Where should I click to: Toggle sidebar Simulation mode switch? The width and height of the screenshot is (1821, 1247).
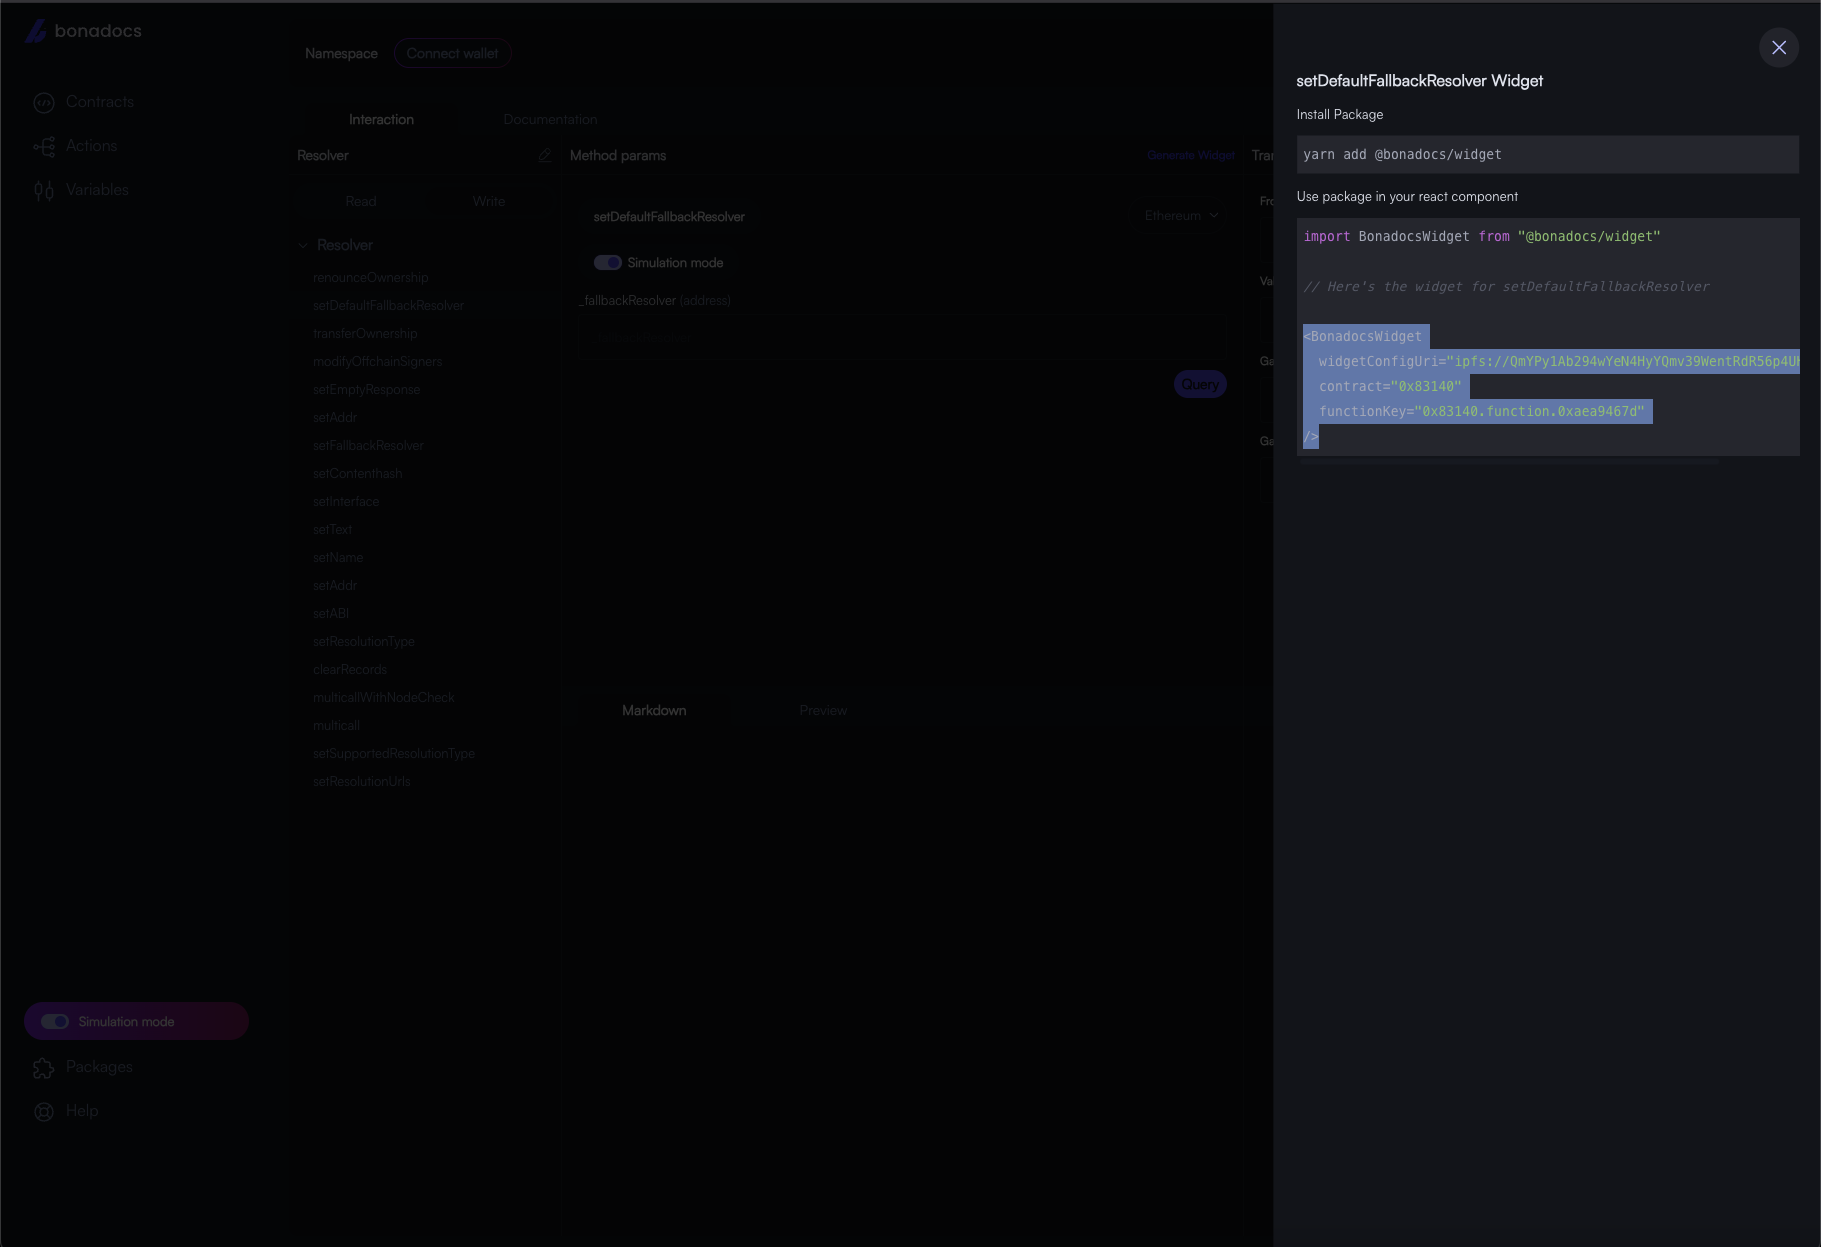pos(55,1021)
